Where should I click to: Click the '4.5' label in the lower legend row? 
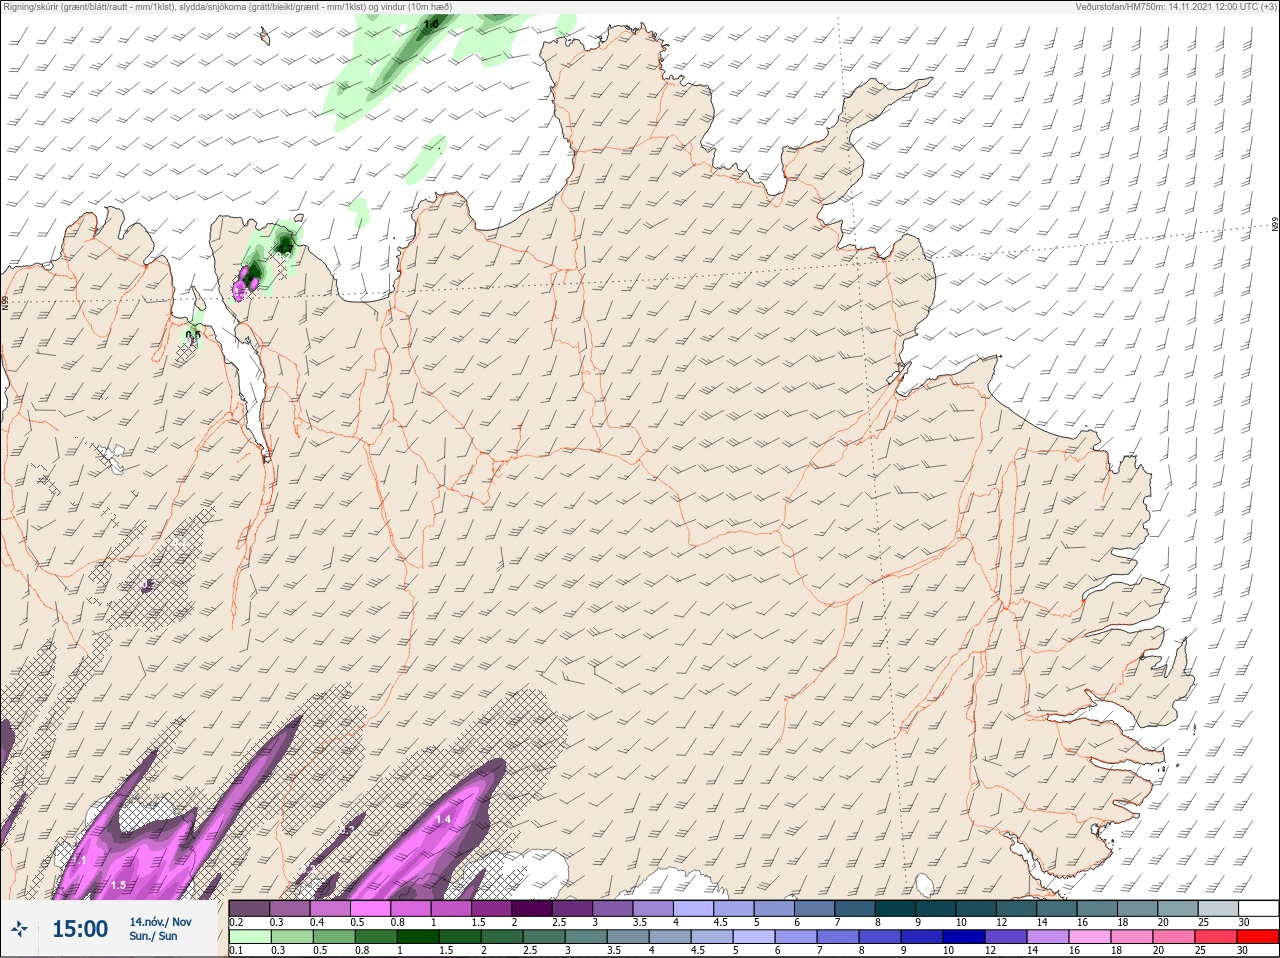[697, 951]
